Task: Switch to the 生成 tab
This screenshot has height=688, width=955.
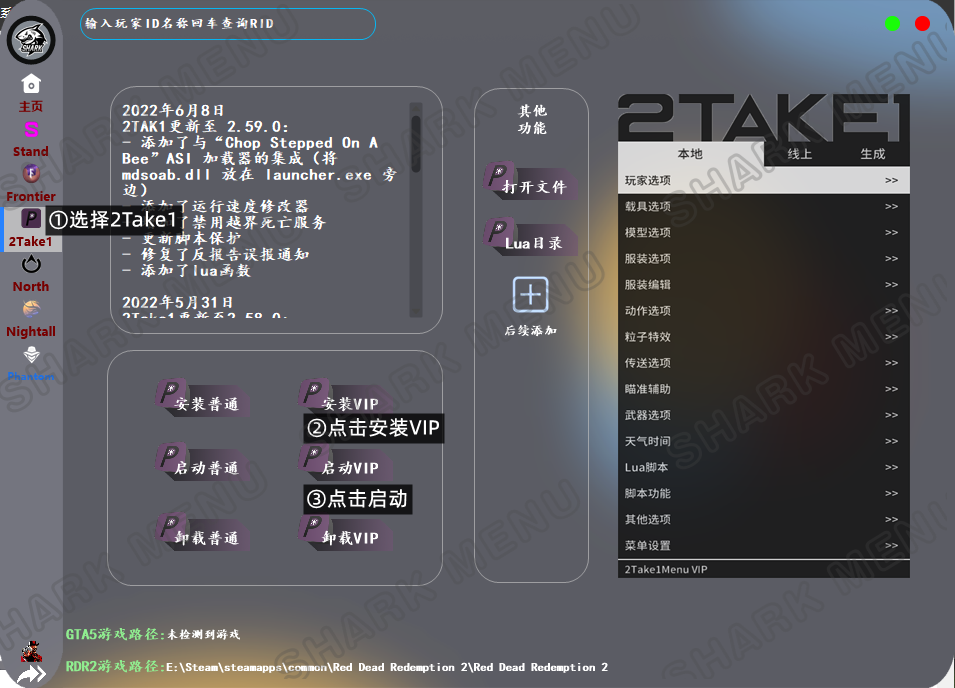Action: pyautogui.click(x=873, y=154)
